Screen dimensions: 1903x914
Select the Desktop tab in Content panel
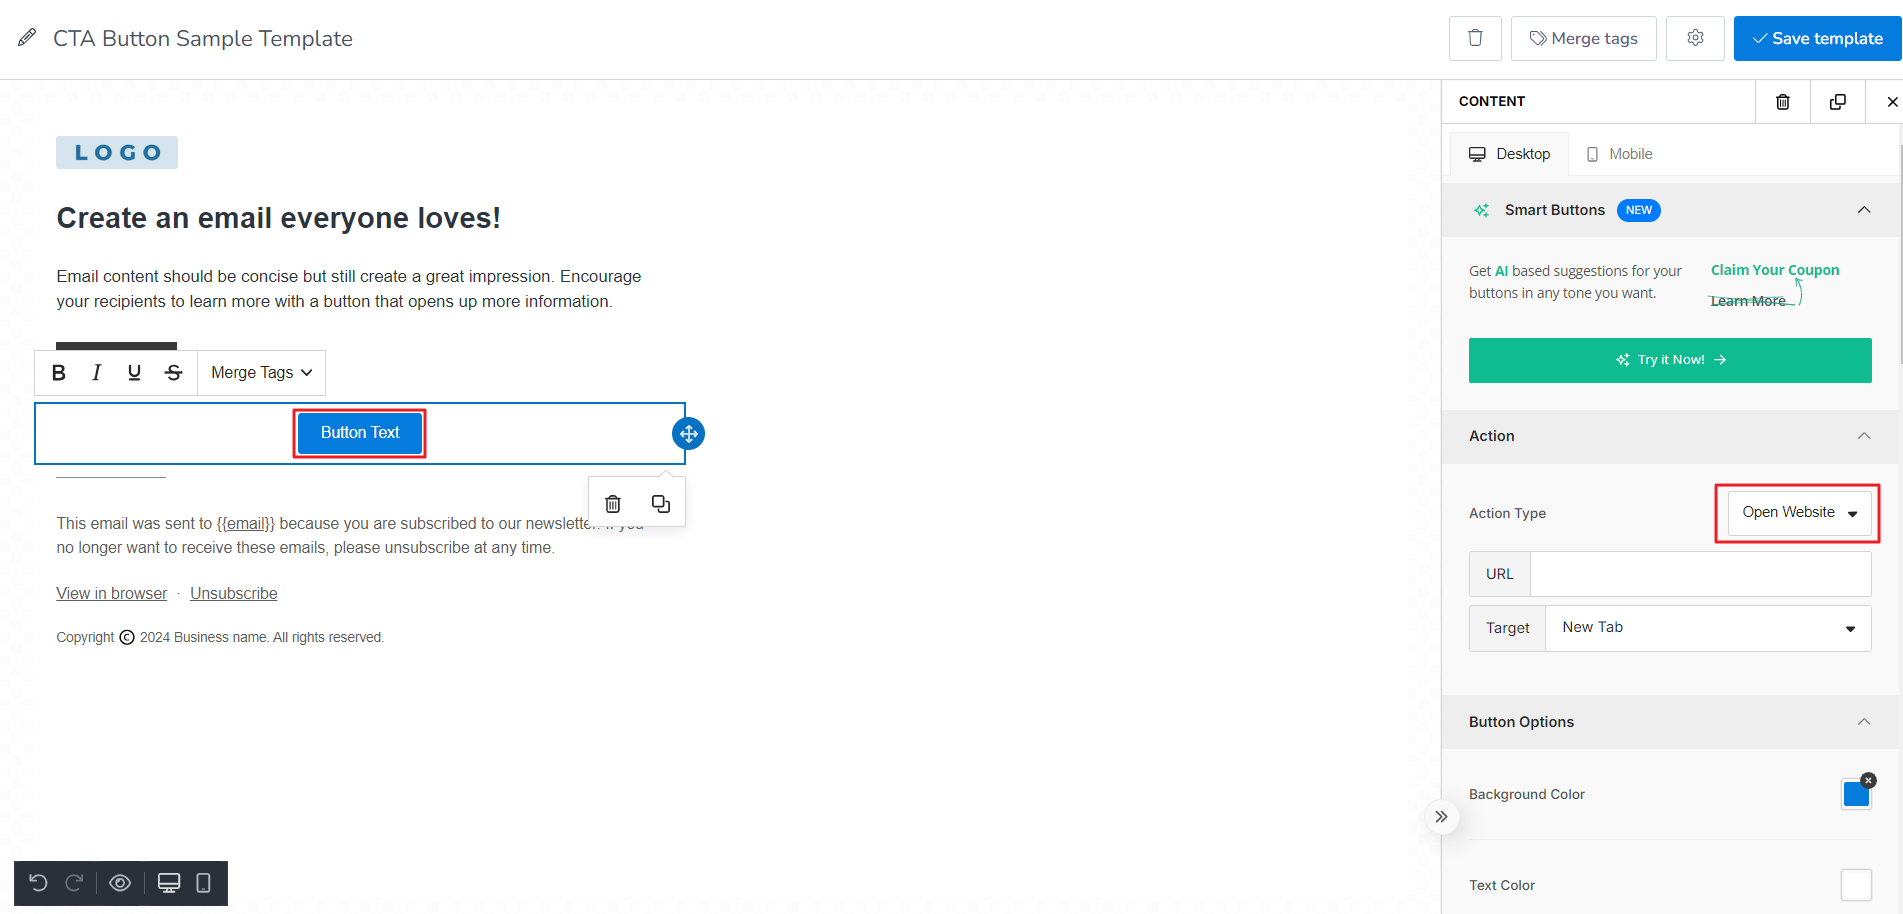[x=1509, y=153]
